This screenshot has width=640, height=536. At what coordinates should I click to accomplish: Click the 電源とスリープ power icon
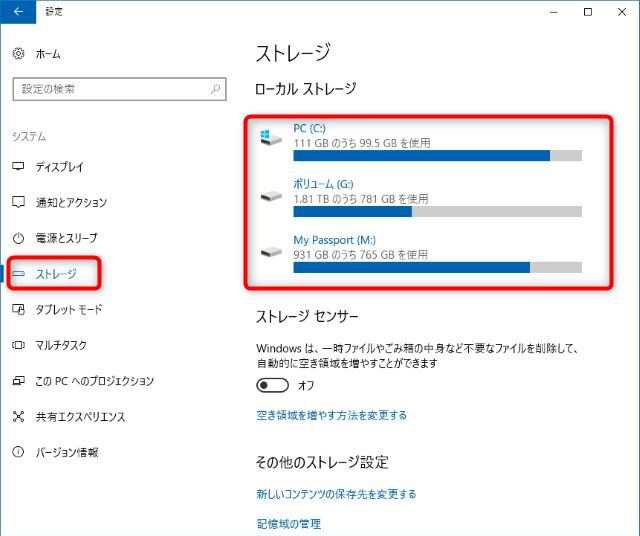click(18, 238)
